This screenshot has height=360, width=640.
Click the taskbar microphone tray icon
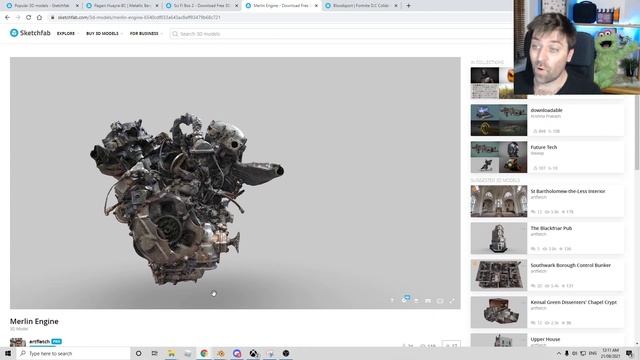pos(567,353)
